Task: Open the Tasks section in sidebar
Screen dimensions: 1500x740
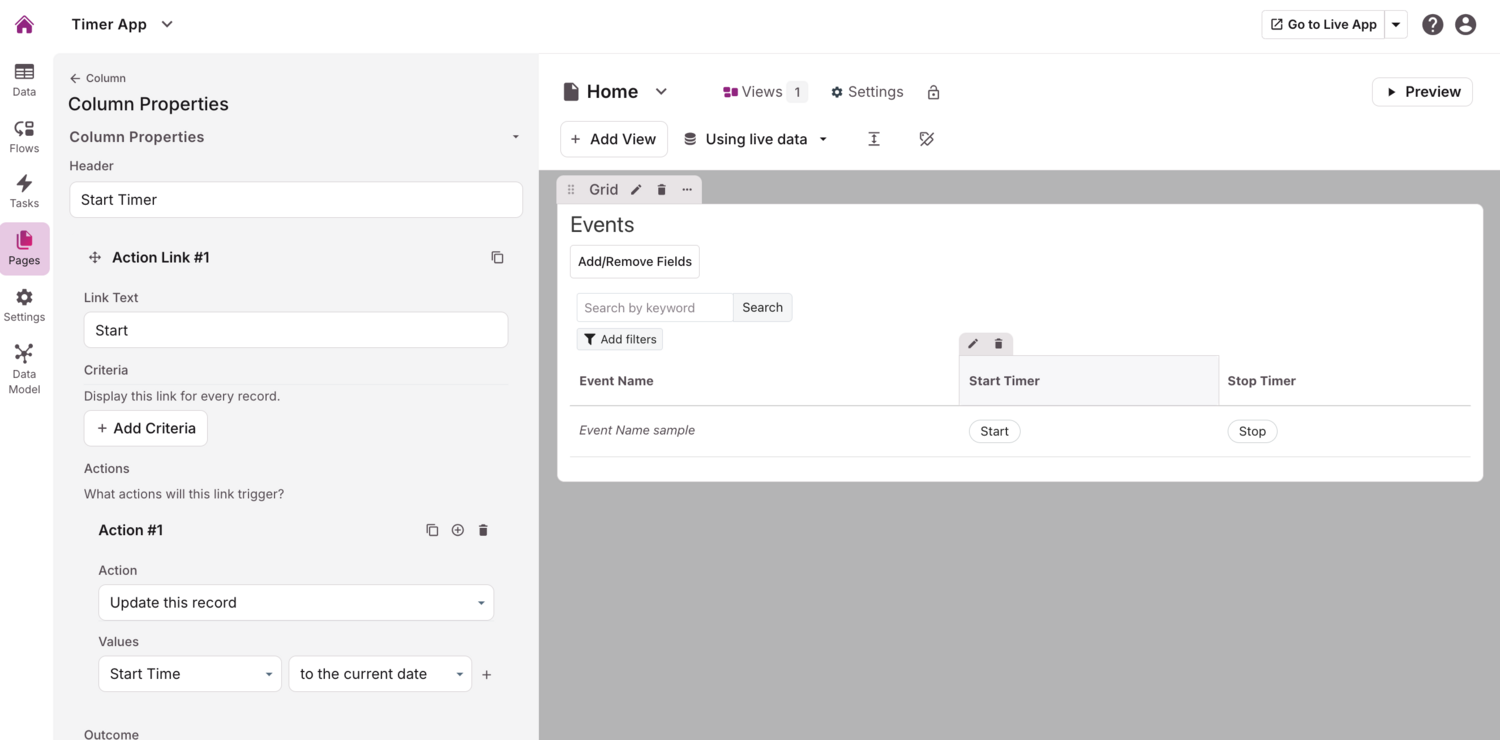Action: (x=24, y=192)
